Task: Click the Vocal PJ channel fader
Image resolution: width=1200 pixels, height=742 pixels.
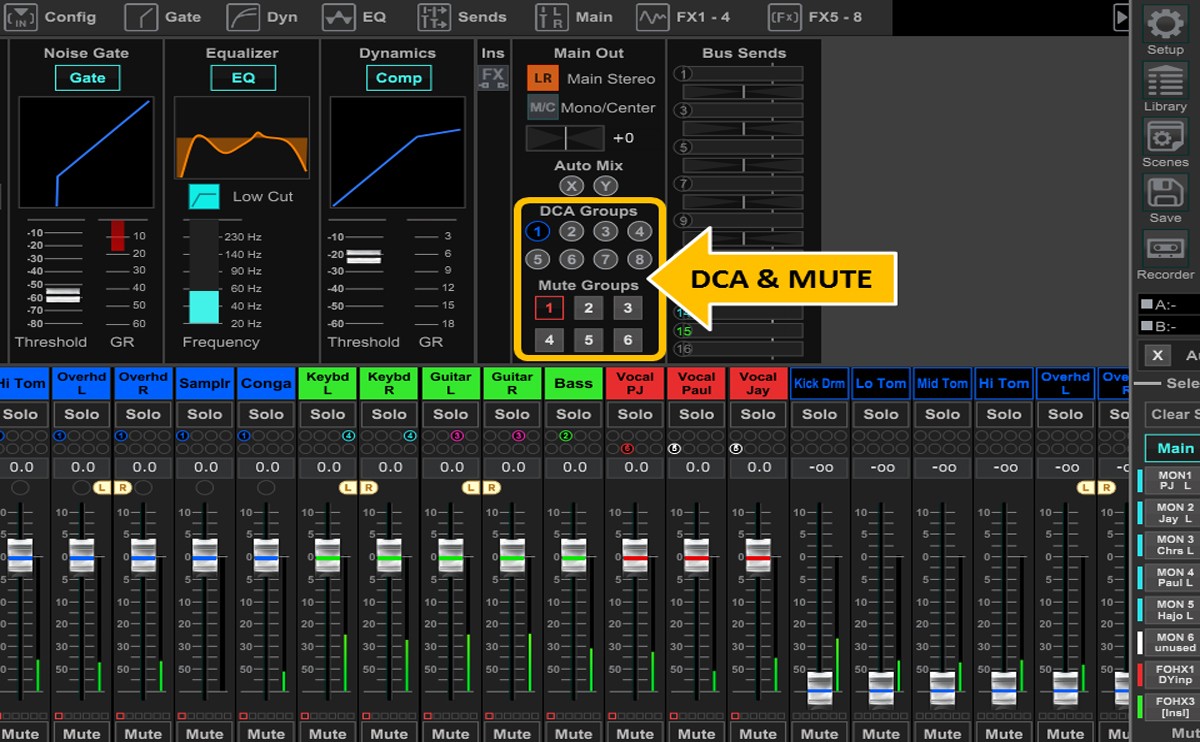Action: pyautogui.click(x=635, y=556)
